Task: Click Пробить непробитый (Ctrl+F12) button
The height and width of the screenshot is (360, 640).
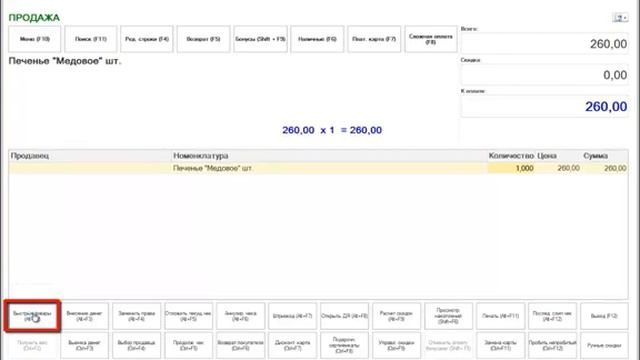Action: coord(552,345)
